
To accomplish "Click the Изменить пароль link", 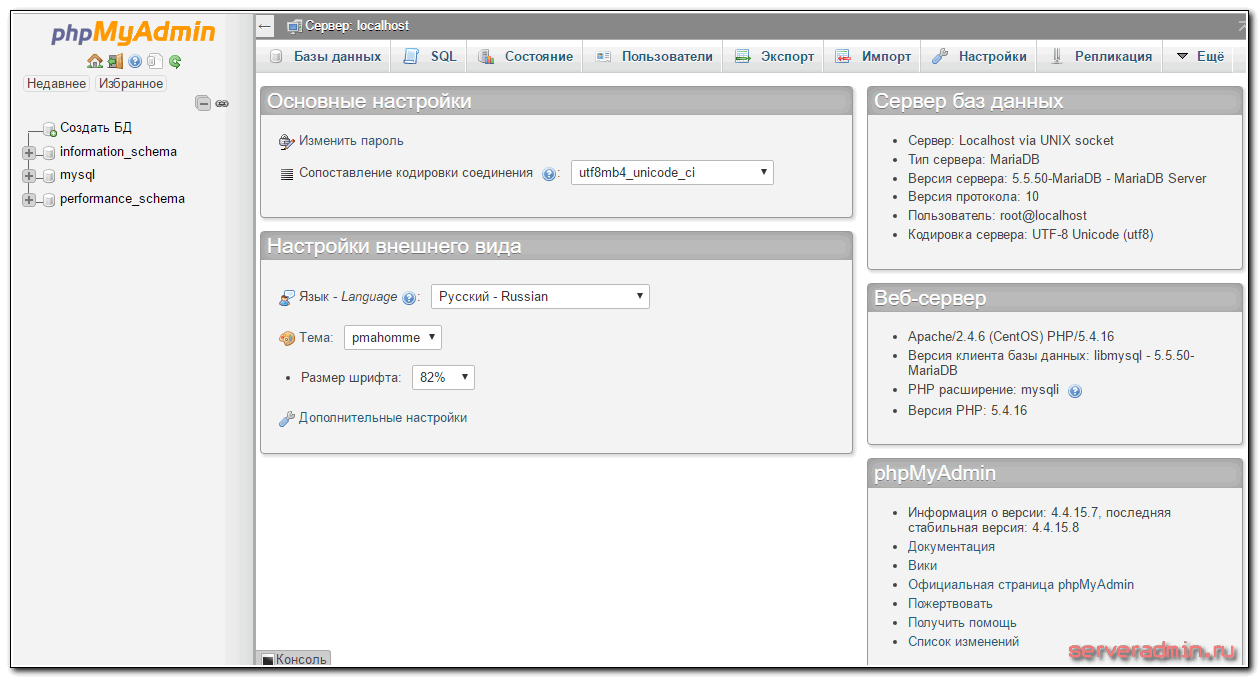I will (x=351, y=141).
